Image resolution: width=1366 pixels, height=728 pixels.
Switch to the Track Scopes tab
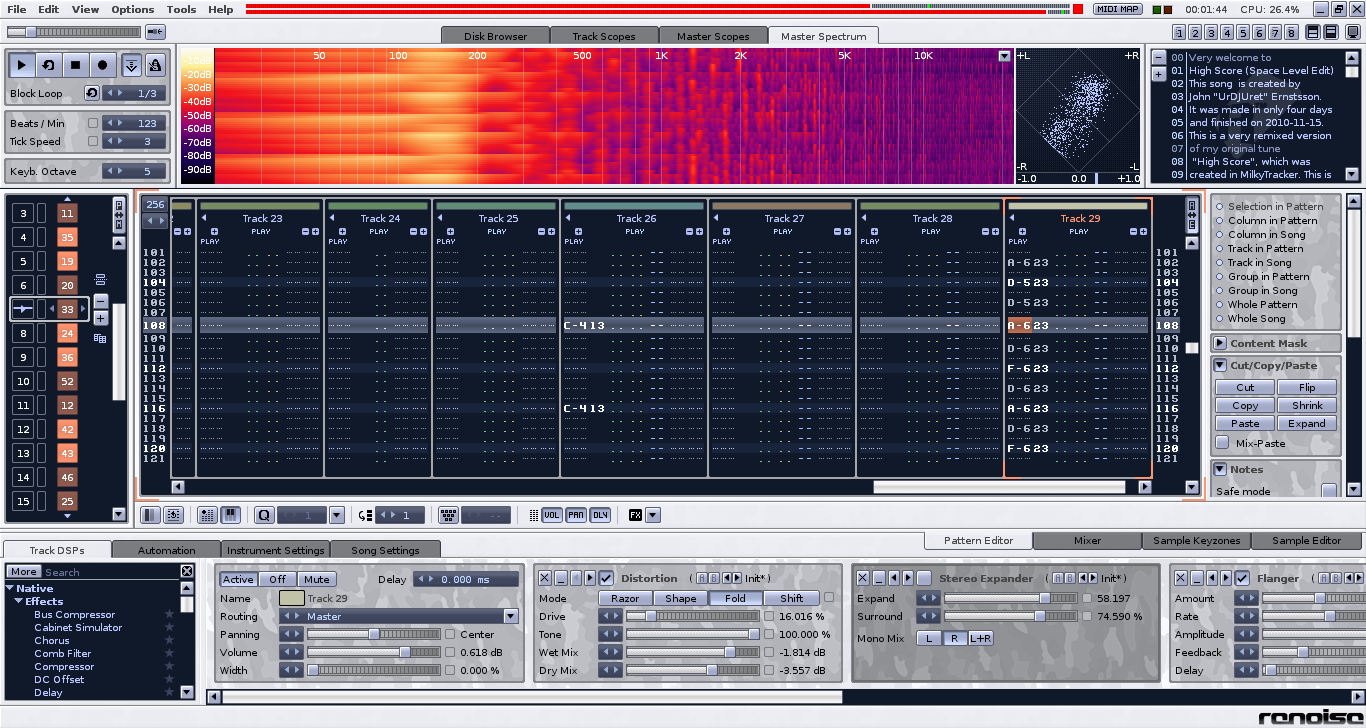point(603,36)
